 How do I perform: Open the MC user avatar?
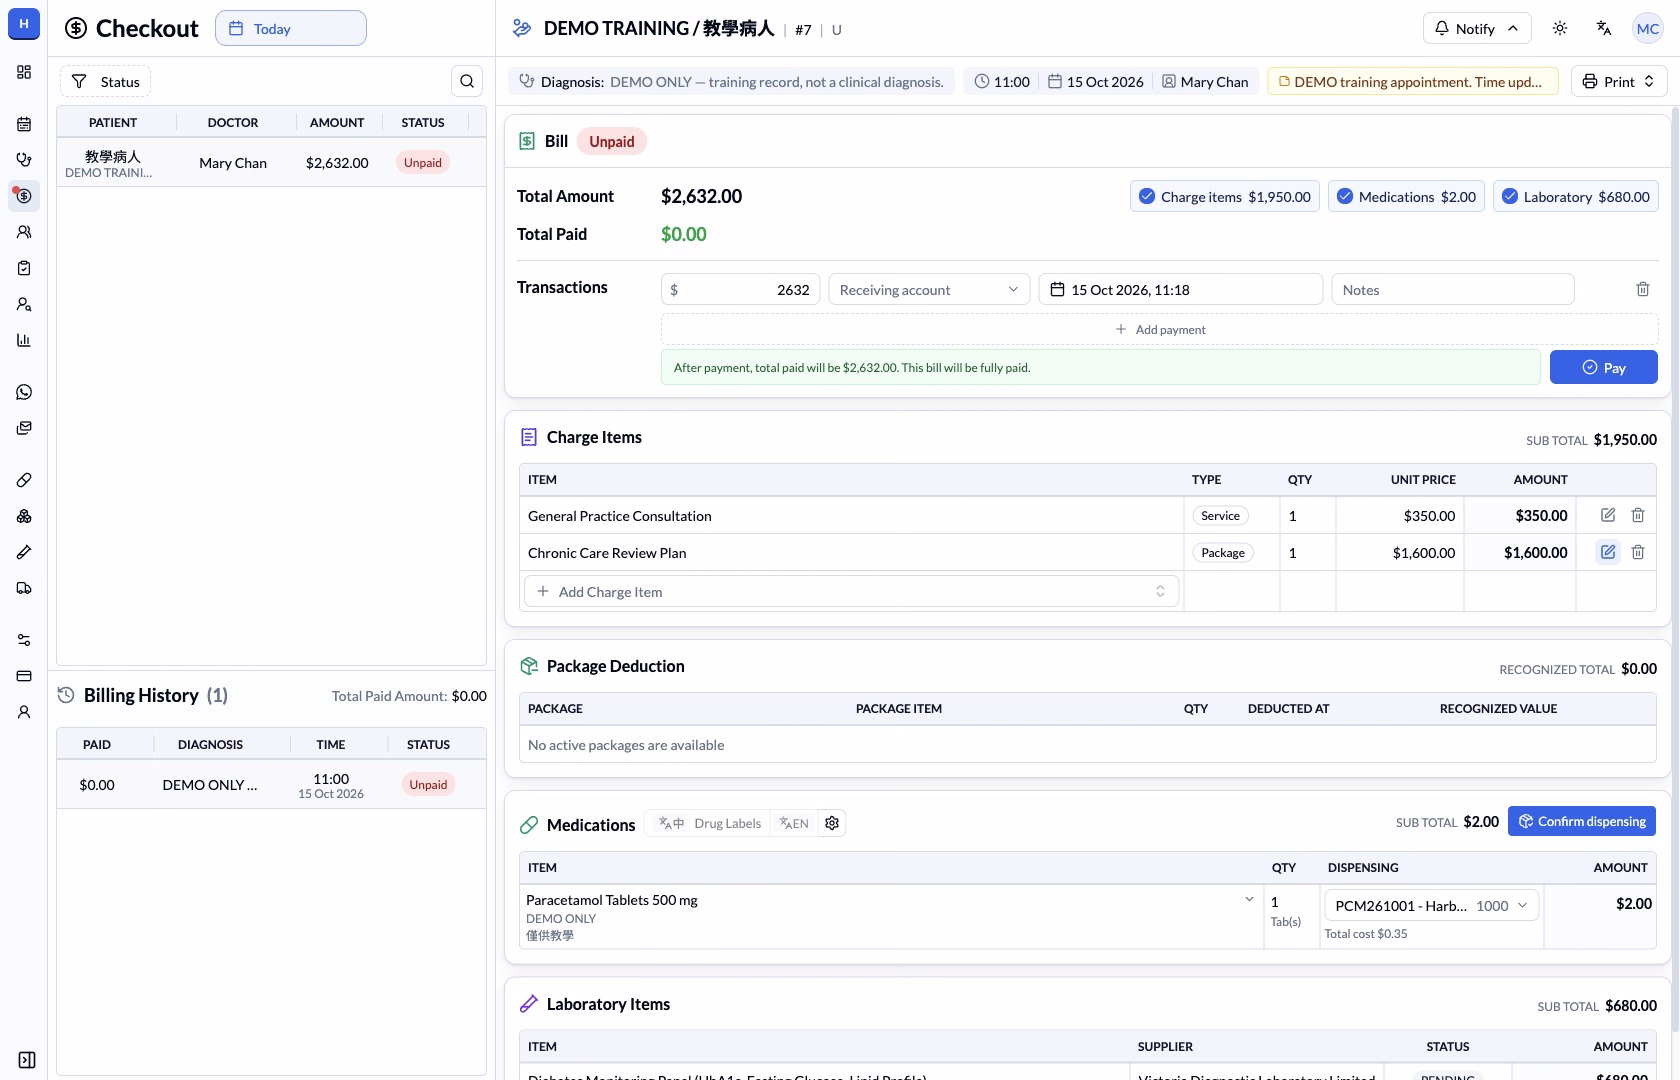point(1648,28)
